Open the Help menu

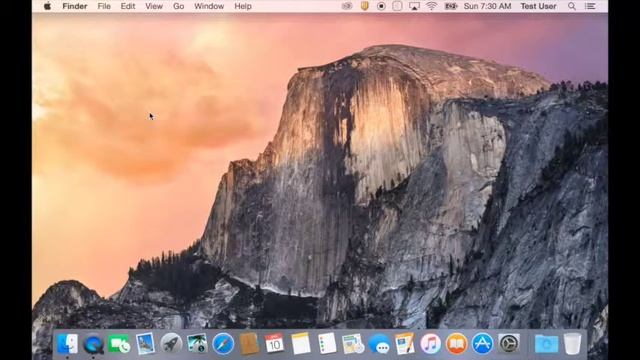click(x=243, y=6)
